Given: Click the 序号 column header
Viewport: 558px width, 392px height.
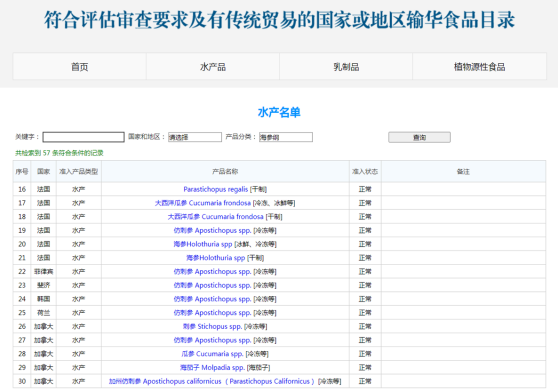Looking at the screenshot, I should point(22,171).
